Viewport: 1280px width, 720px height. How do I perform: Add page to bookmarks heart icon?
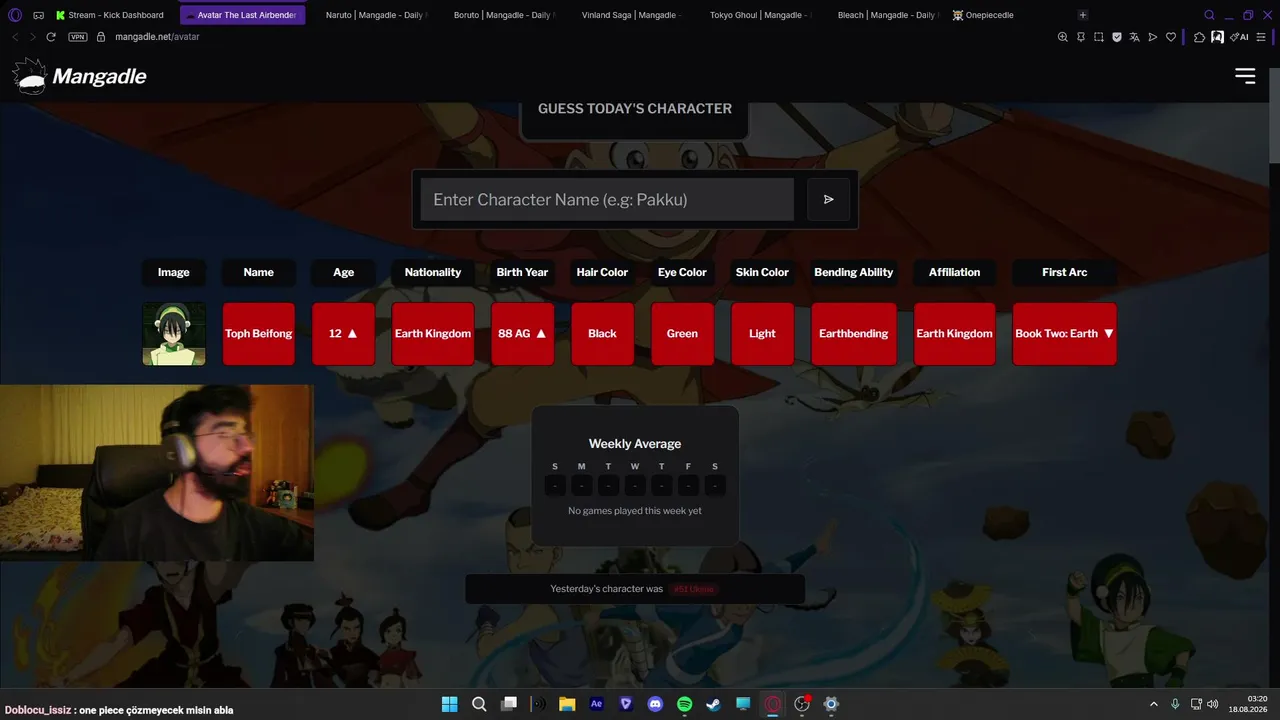tap(1171, 37)
